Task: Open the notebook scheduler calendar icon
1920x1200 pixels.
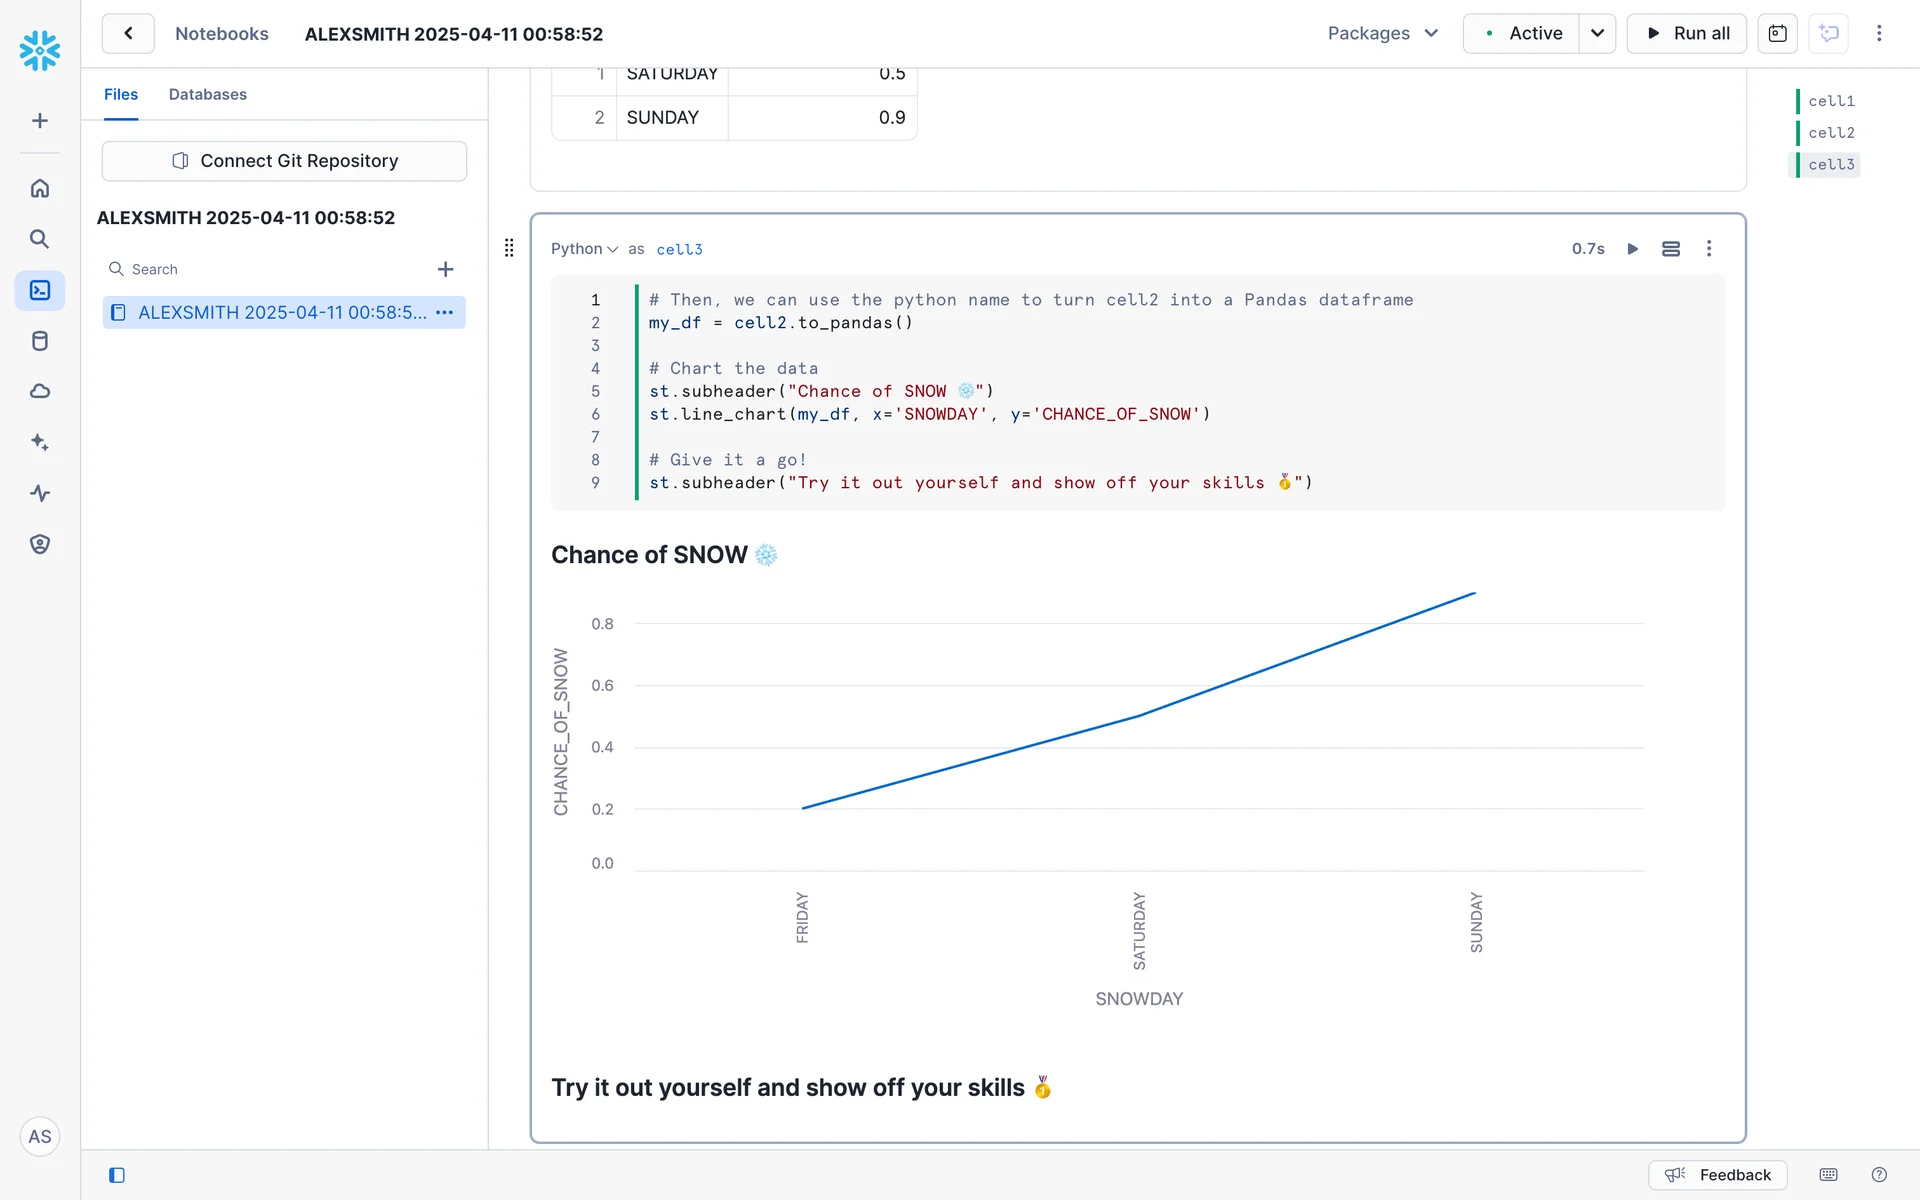Action: (1777, 33)
